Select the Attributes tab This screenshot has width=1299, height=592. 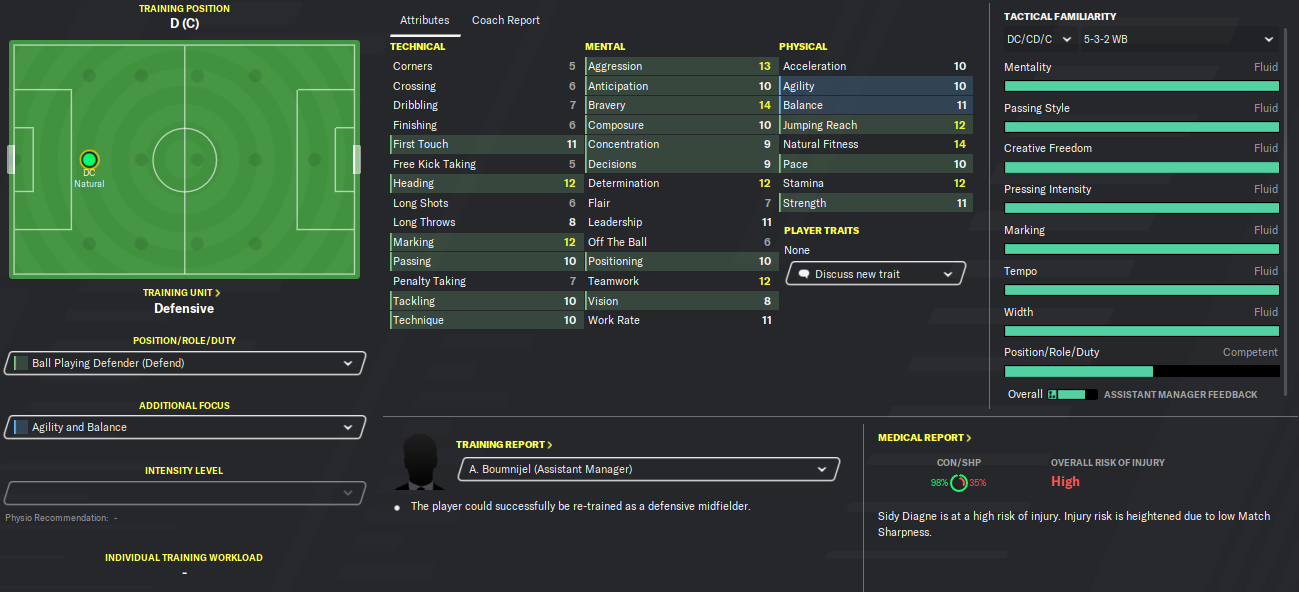click(x=425, y=20)
